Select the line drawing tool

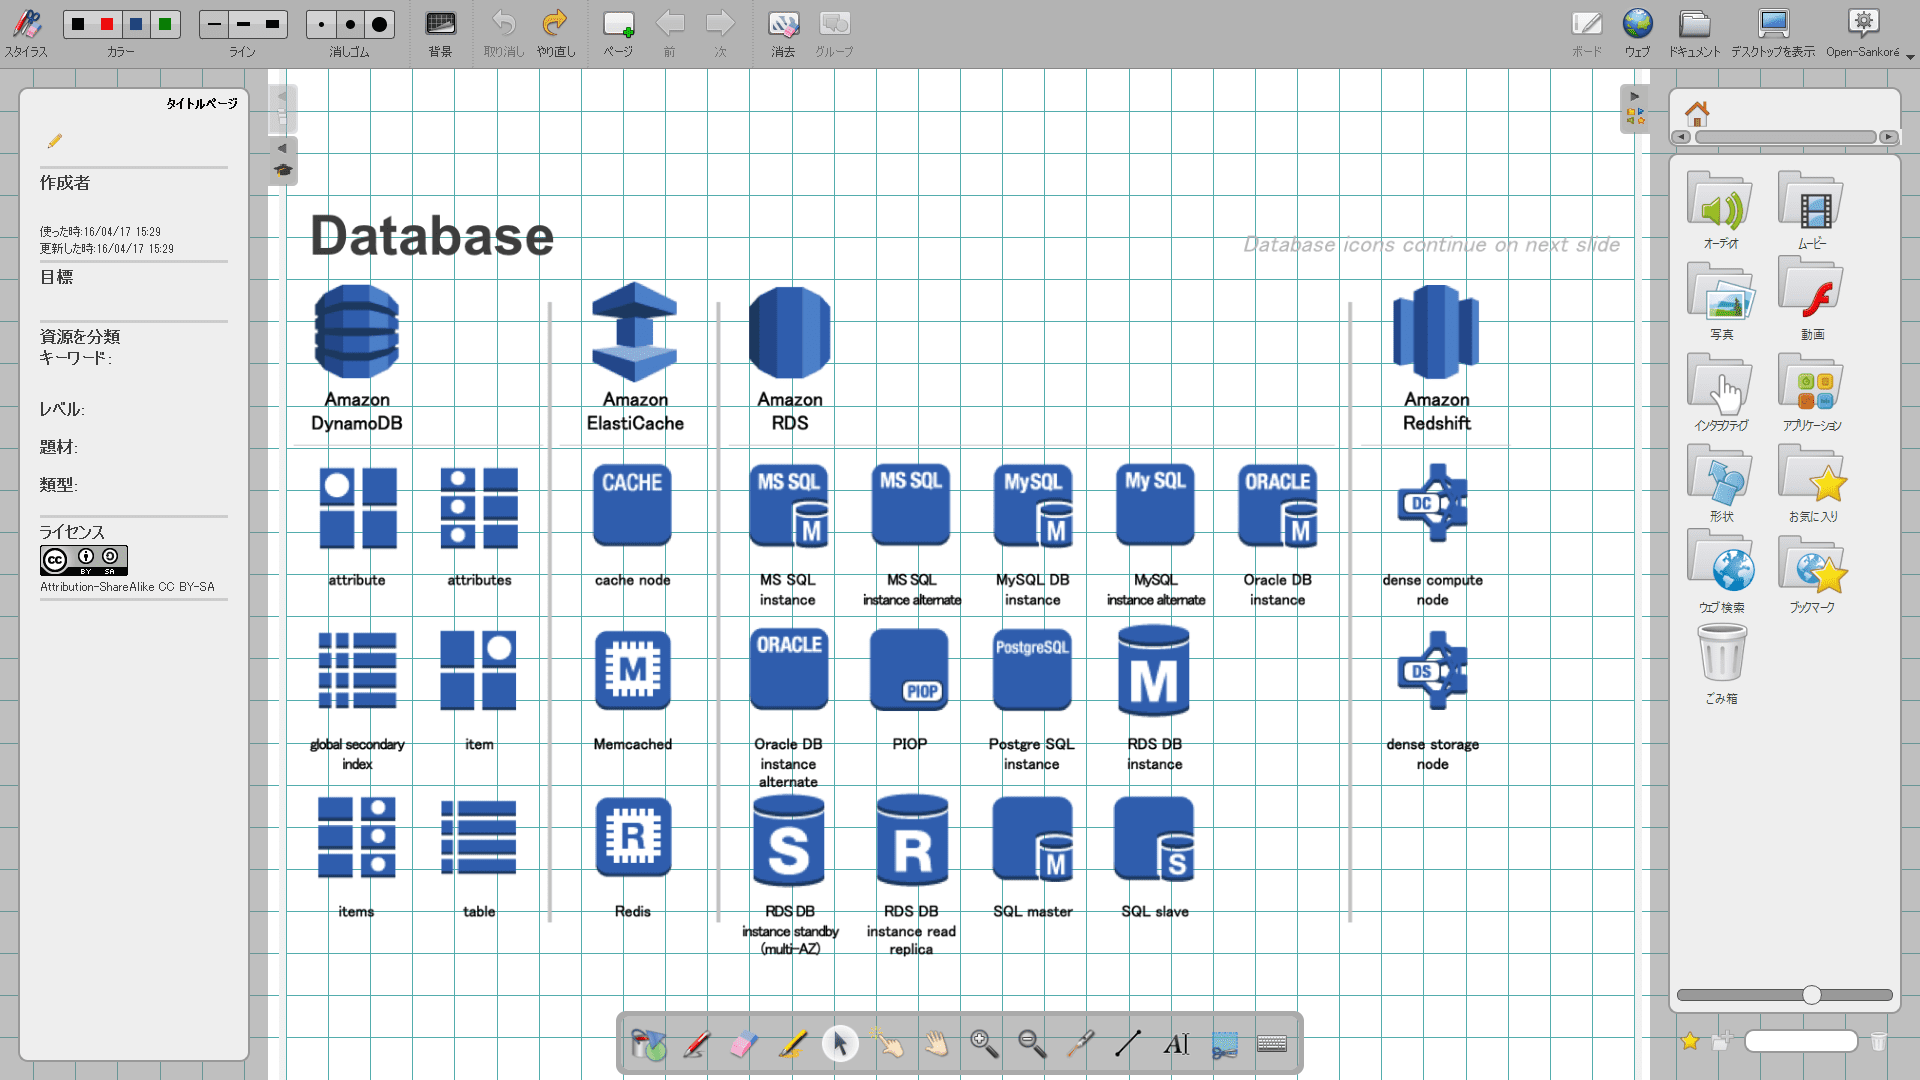click(1128, 1045)
